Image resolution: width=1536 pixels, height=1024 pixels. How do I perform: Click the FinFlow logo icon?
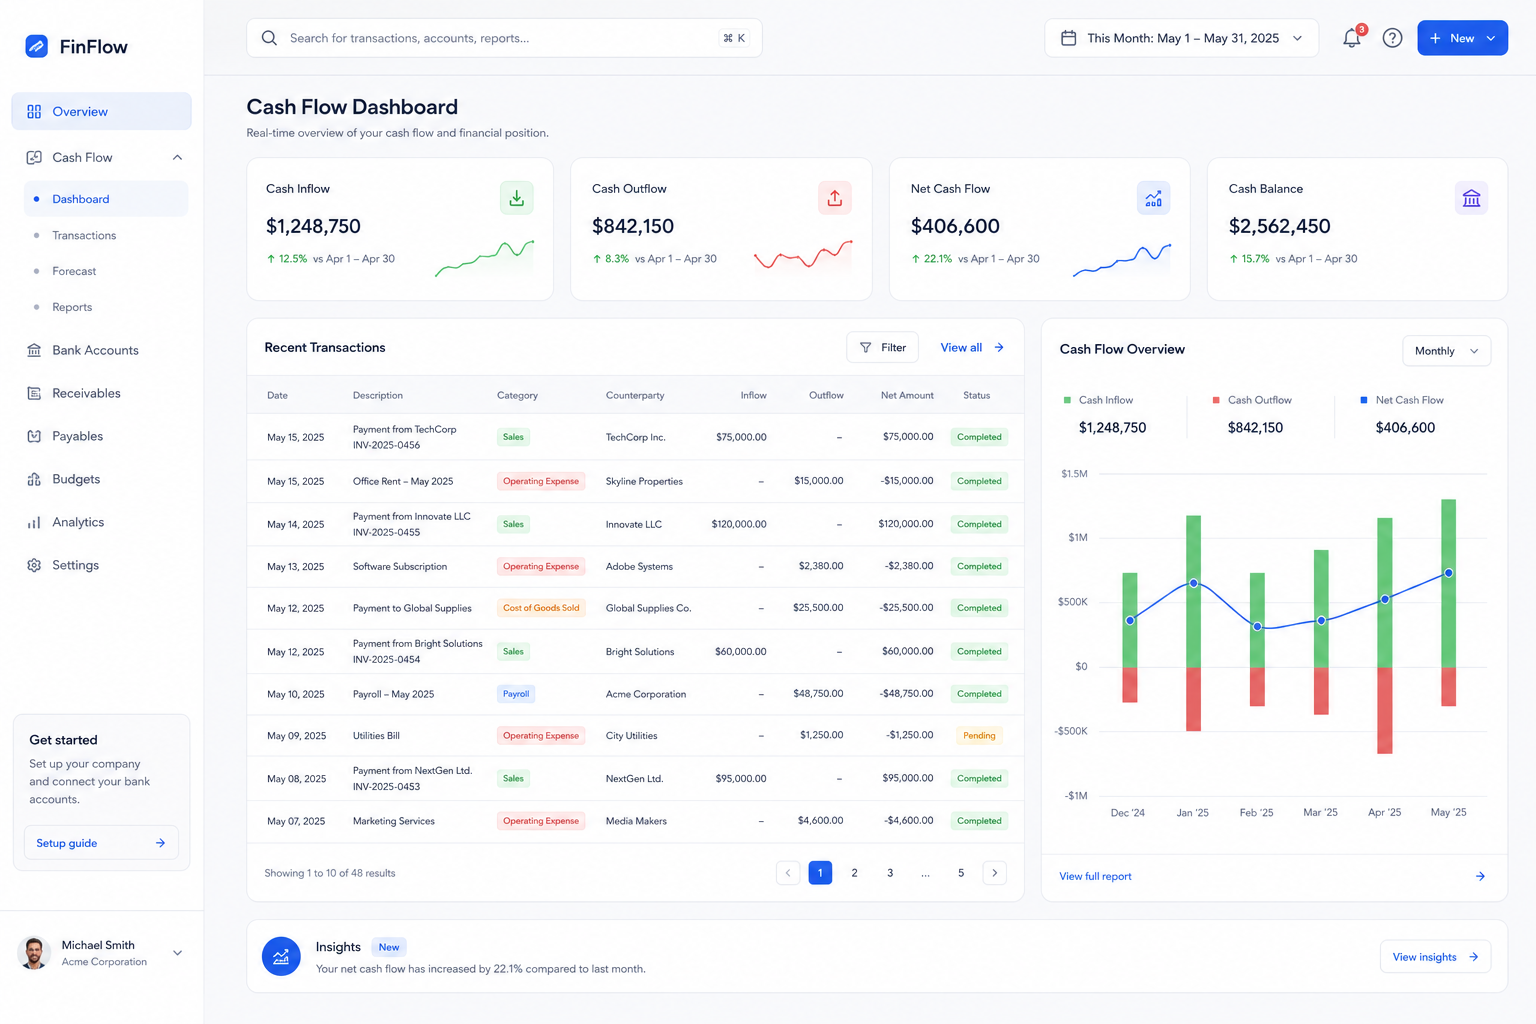coord(36,46)
